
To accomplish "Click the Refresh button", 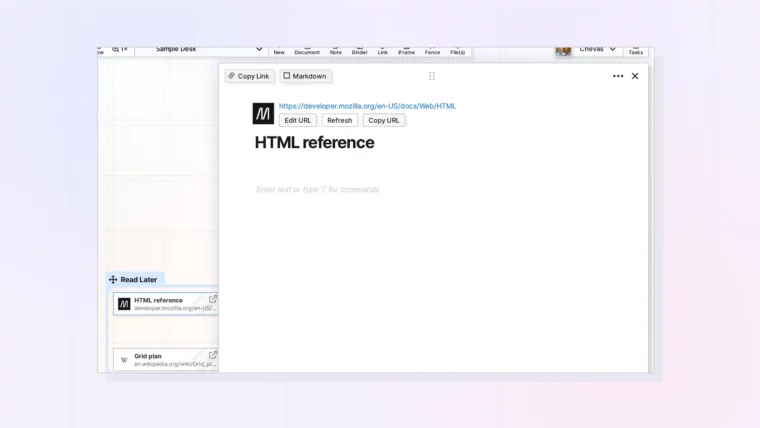I will [339, 120].
